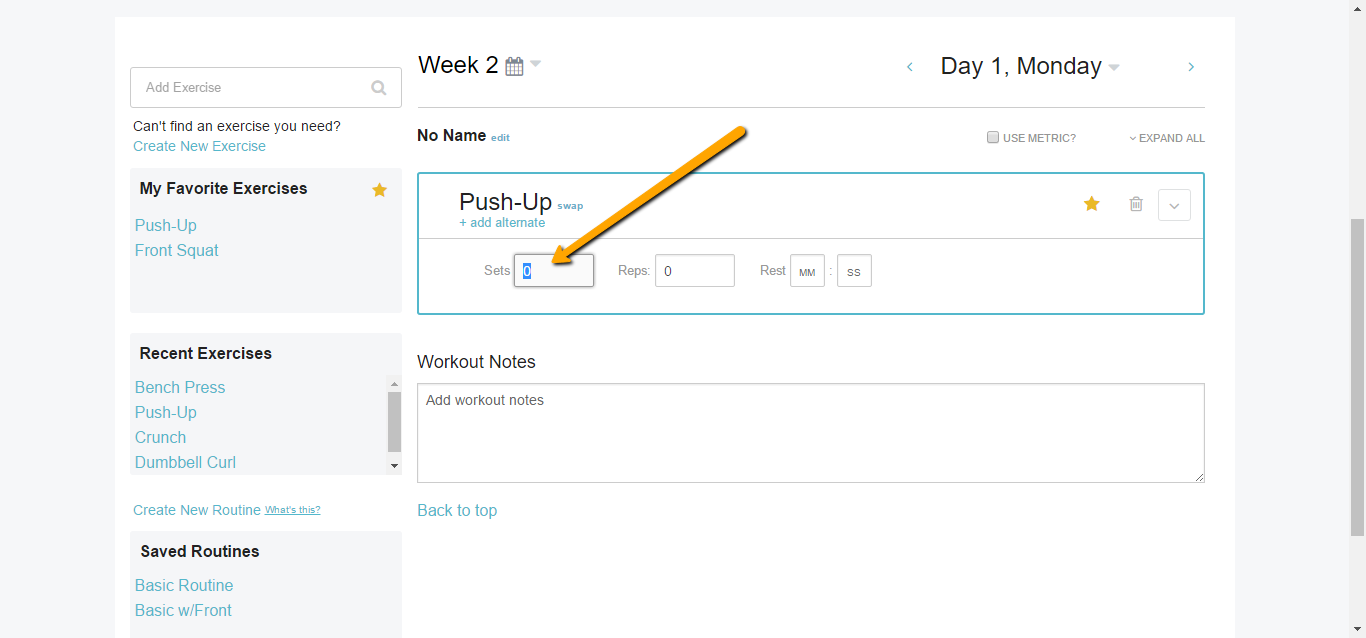Viewport: 1366px width, 638px height.
Task: Go to next day with right arrow
Action: click(x=1191, y=67)
